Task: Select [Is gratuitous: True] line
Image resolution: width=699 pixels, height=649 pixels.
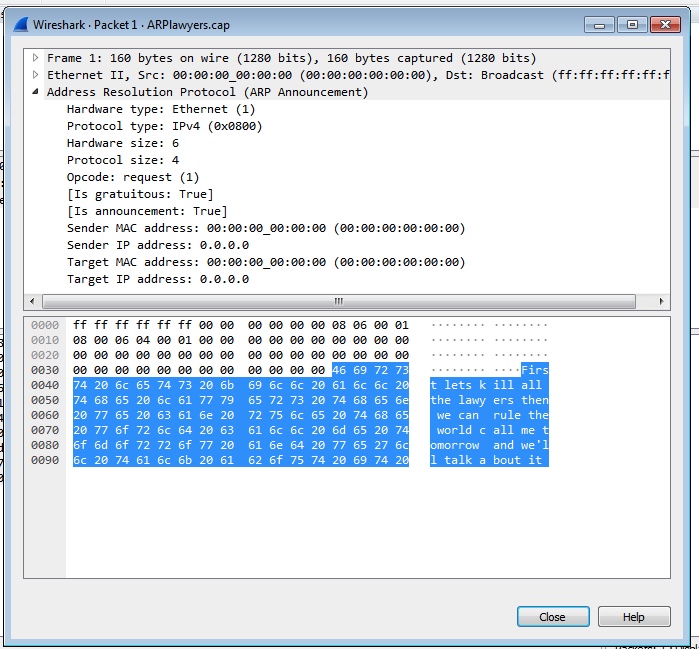Action: pyautogui.click(x=140, y=194)
